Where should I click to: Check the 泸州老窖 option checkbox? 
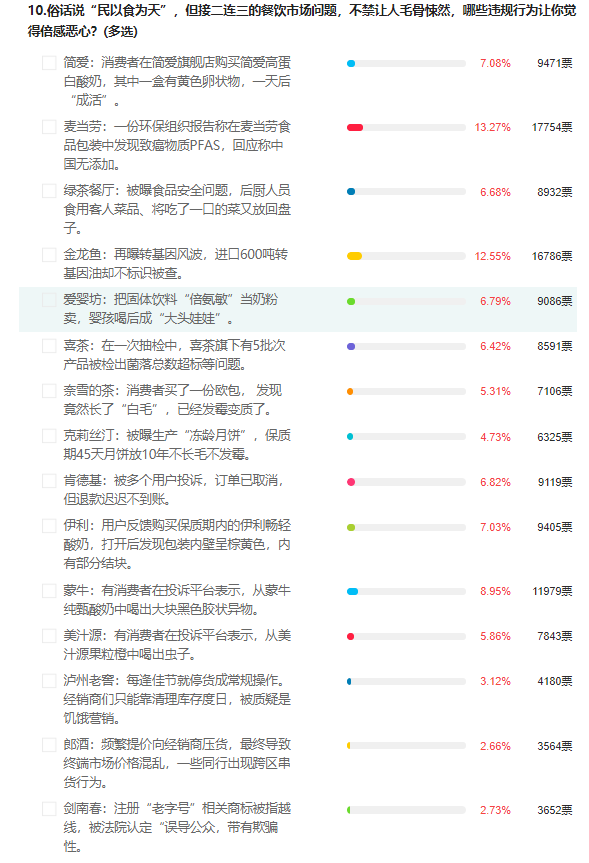[x=49, y=681]
